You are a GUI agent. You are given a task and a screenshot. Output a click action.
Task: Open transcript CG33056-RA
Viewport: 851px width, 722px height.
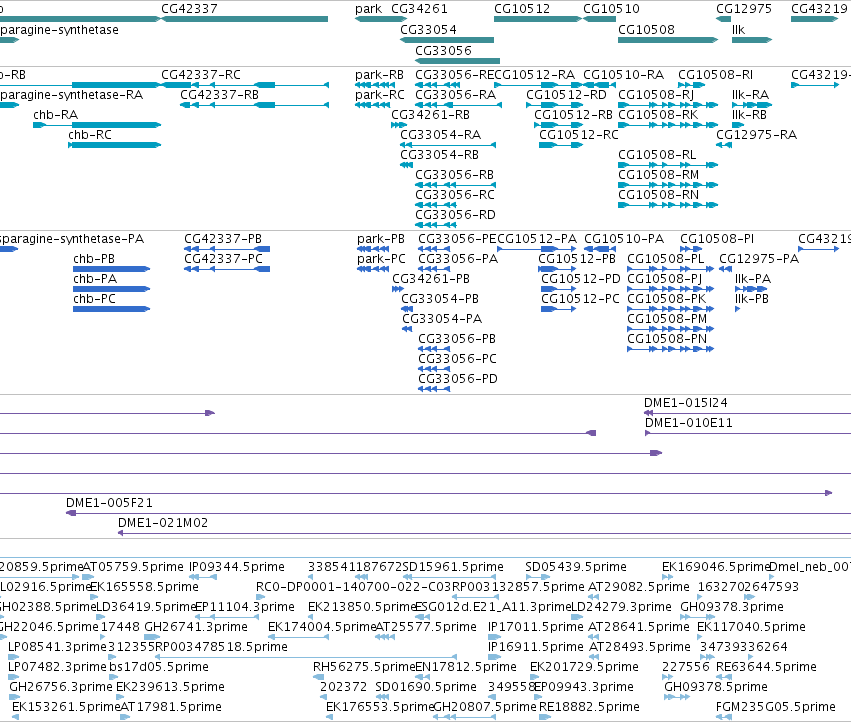point(456,95)
